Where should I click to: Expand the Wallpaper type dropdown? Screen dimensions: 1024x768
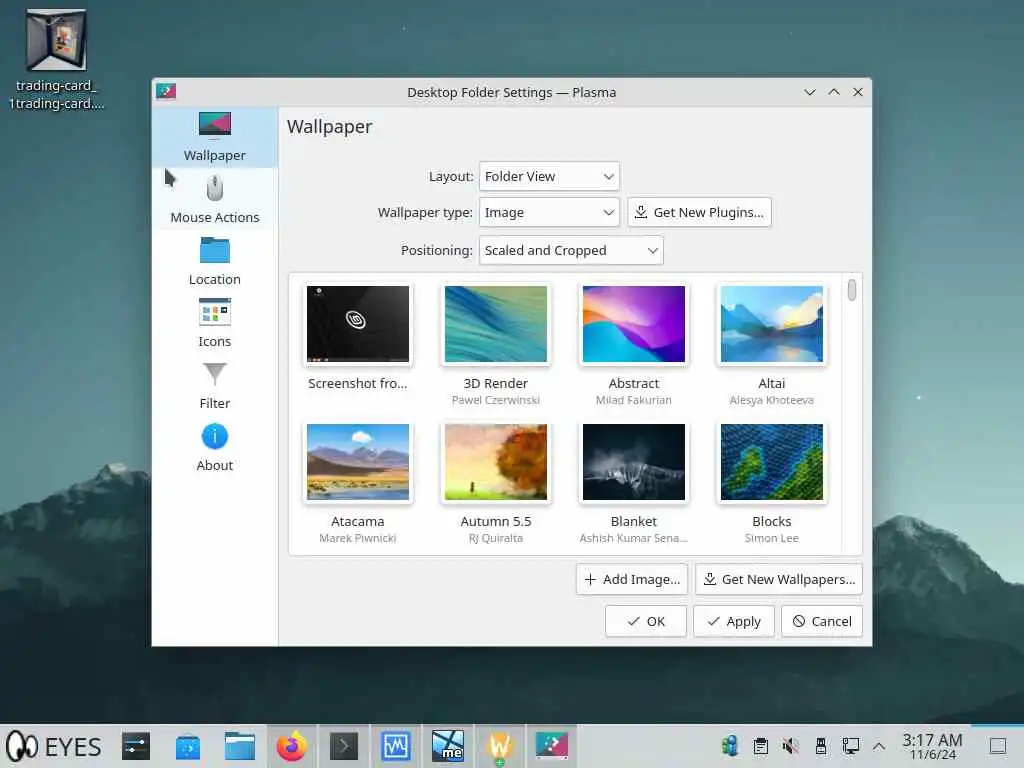[x=549, y=212]
